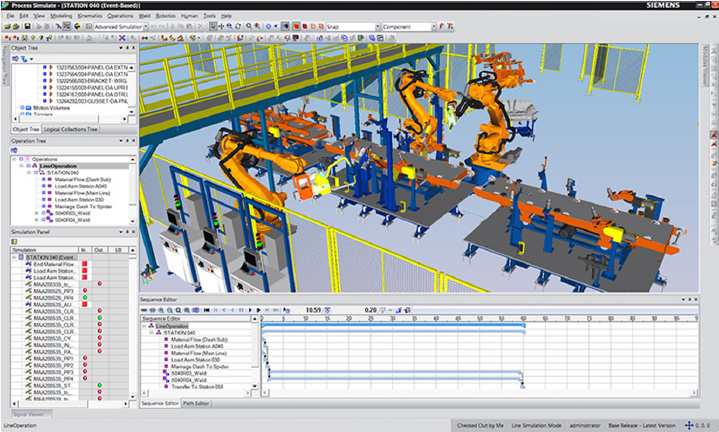Switch to Logical Collections Tree tab

point(70,129)
